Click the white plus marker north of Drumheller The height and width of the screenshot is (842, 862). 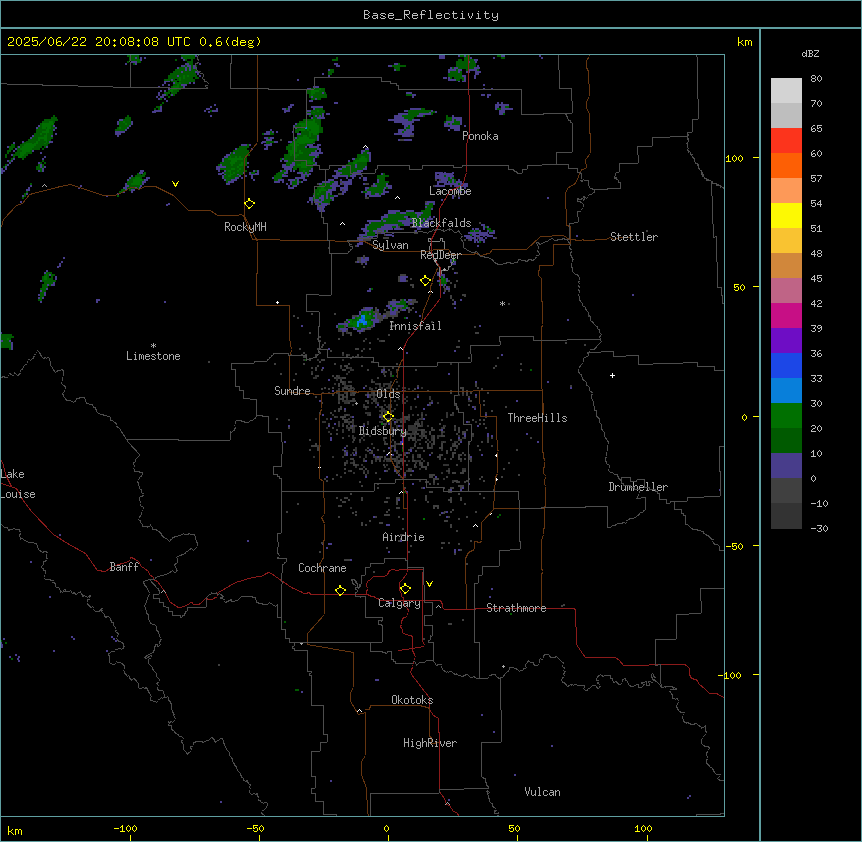click(x=612, y=375)
